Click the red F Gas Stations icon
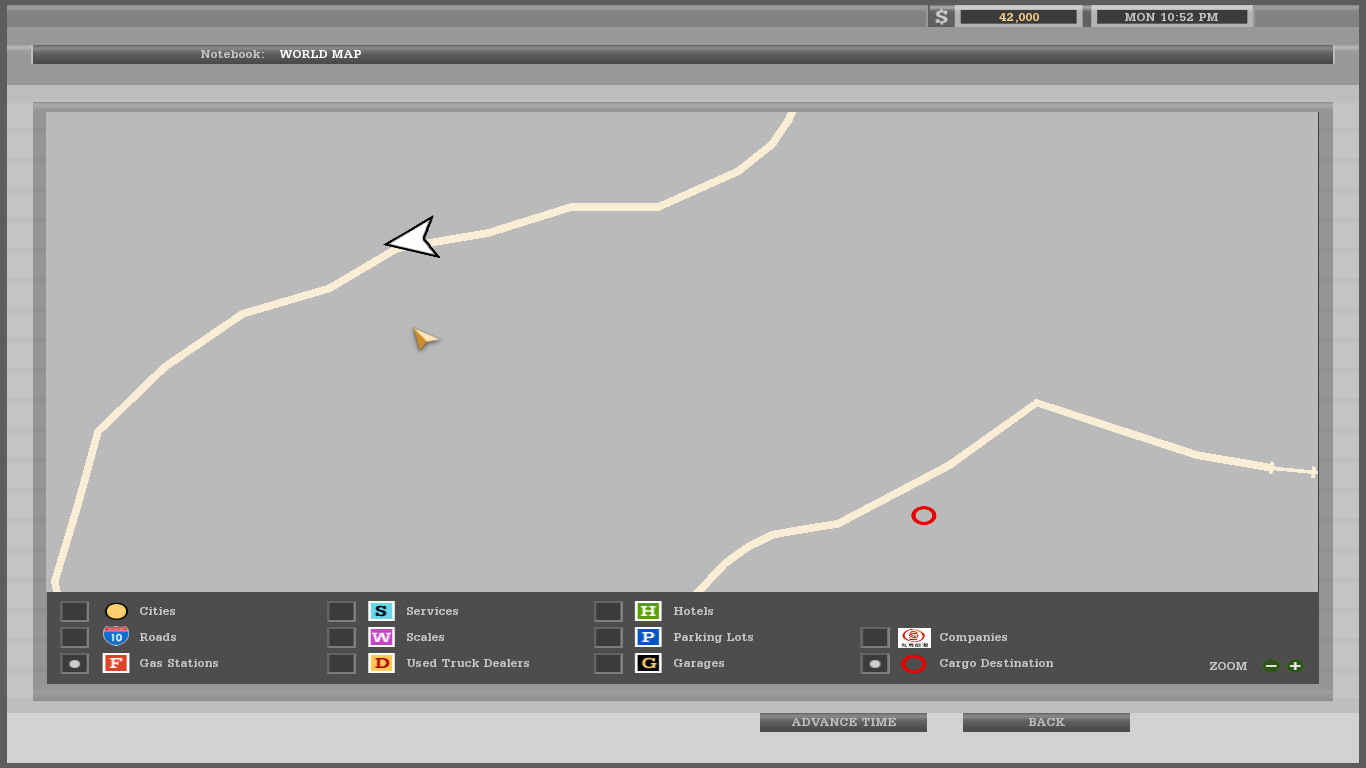 click(x=116, y=663)
